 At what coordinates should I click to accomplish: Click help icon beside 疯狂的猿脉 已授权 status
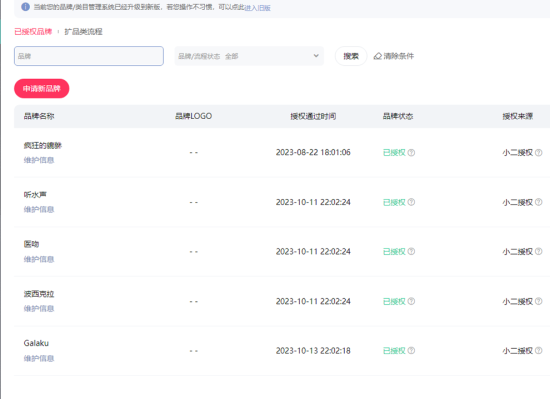click(x=411, y=153)
